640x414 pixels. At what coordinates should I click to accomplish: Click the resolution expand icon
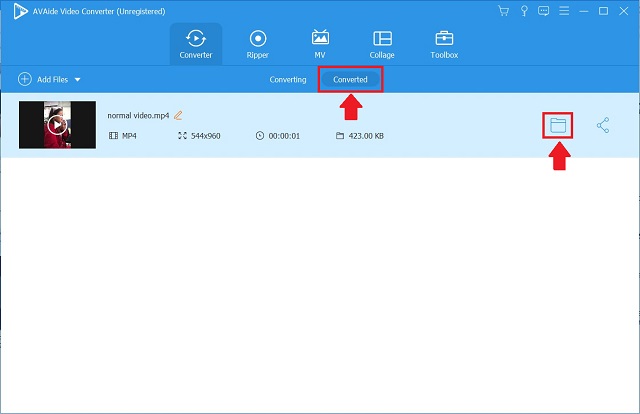click(182, 136)
